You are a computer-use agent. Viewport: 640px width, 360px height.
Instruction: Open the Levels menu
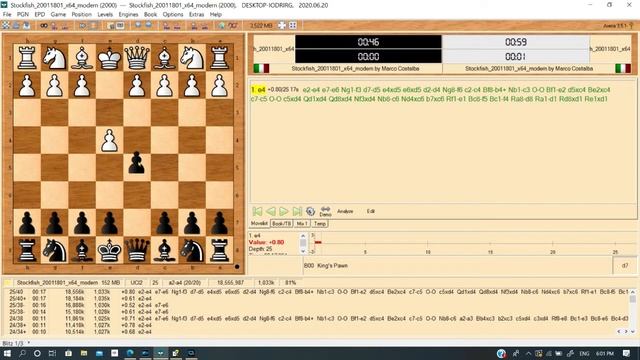coord(105,14)
